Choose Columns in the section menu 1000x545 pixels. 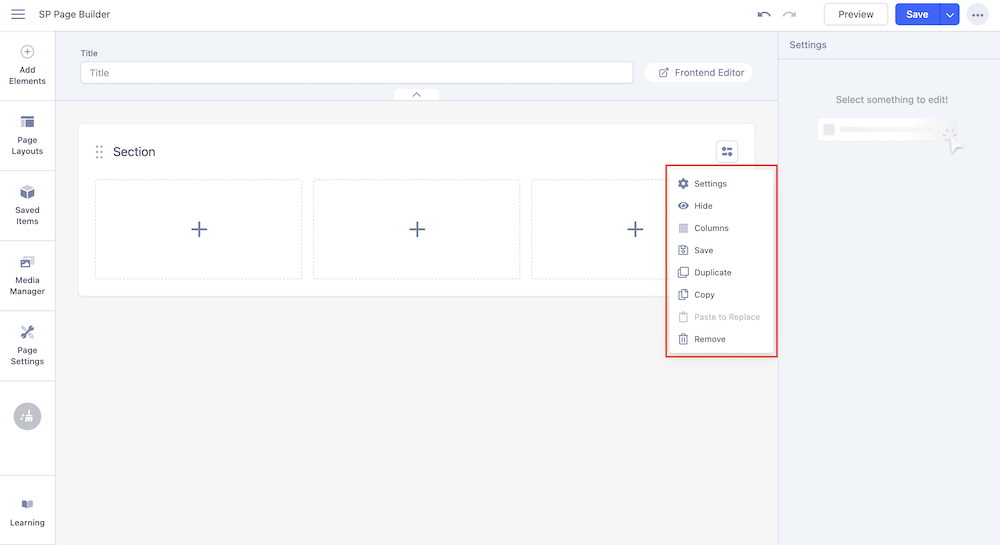click(x=711, y=228)
